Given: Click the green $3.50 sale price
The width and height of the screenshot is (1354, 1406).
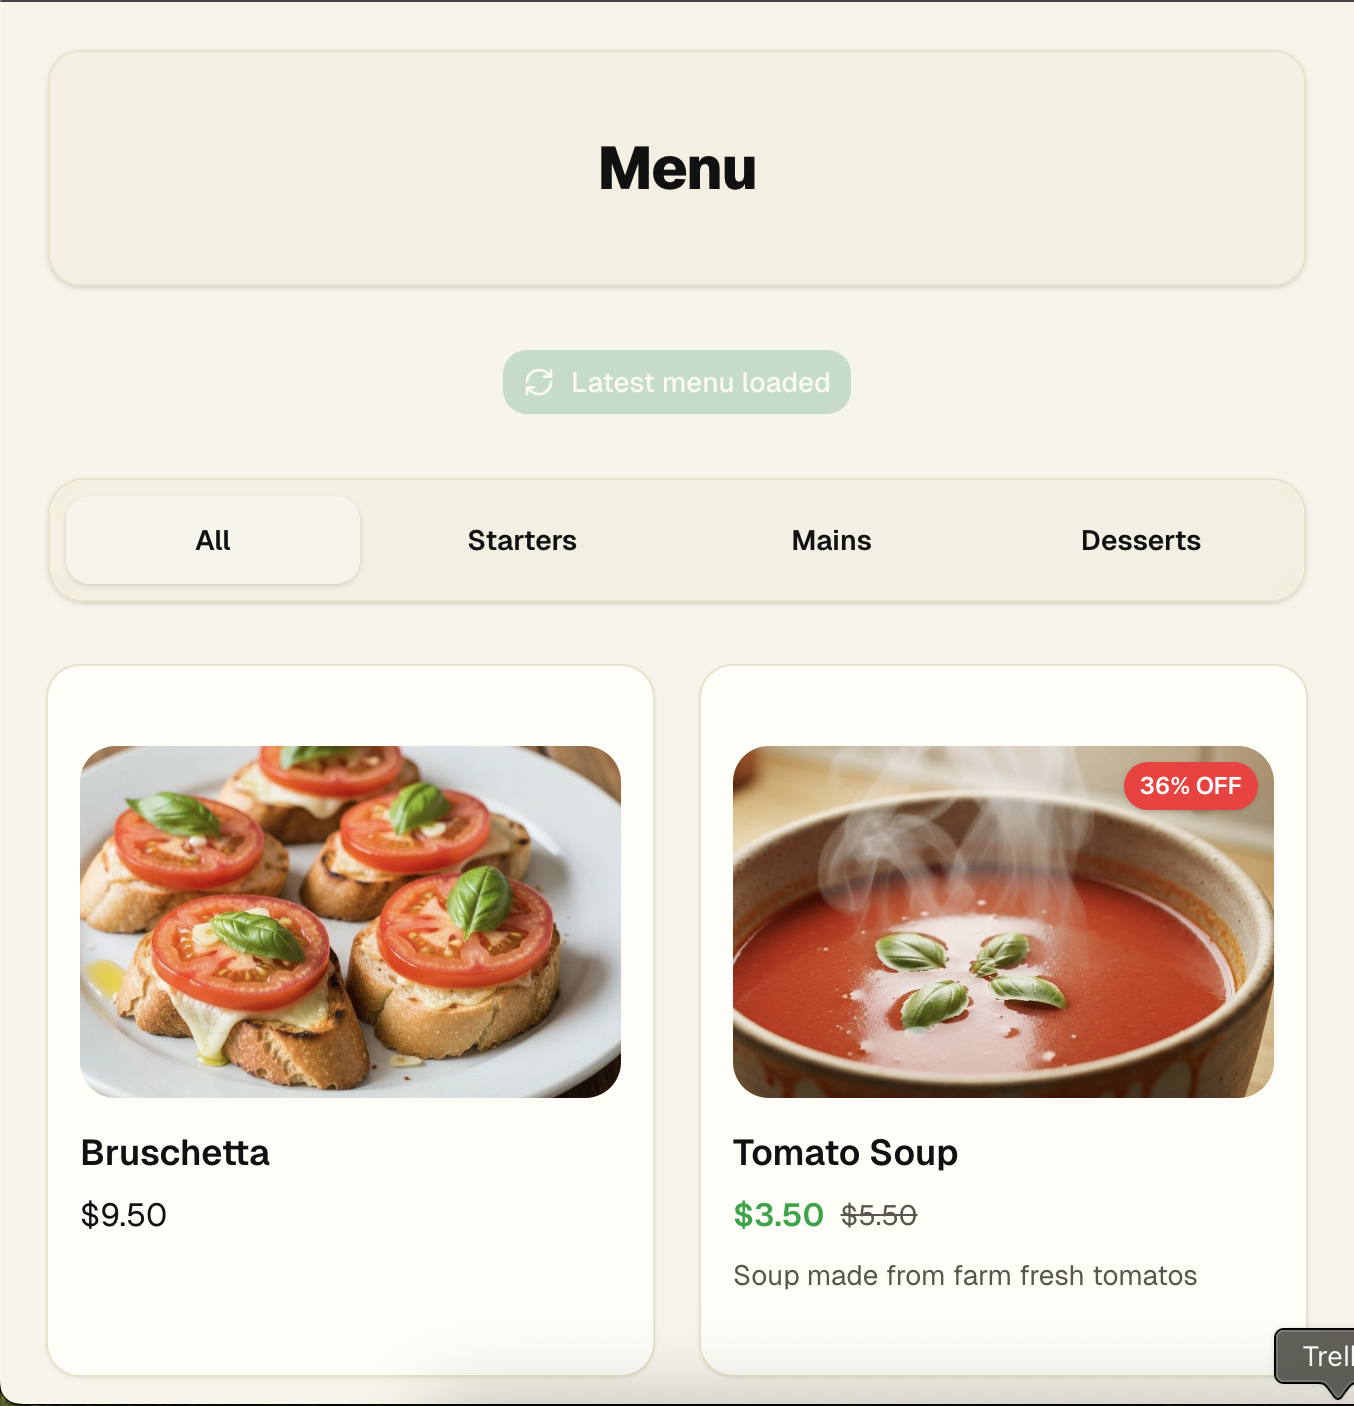Looking at the screenshot, I should click(x=778, y=1215).
